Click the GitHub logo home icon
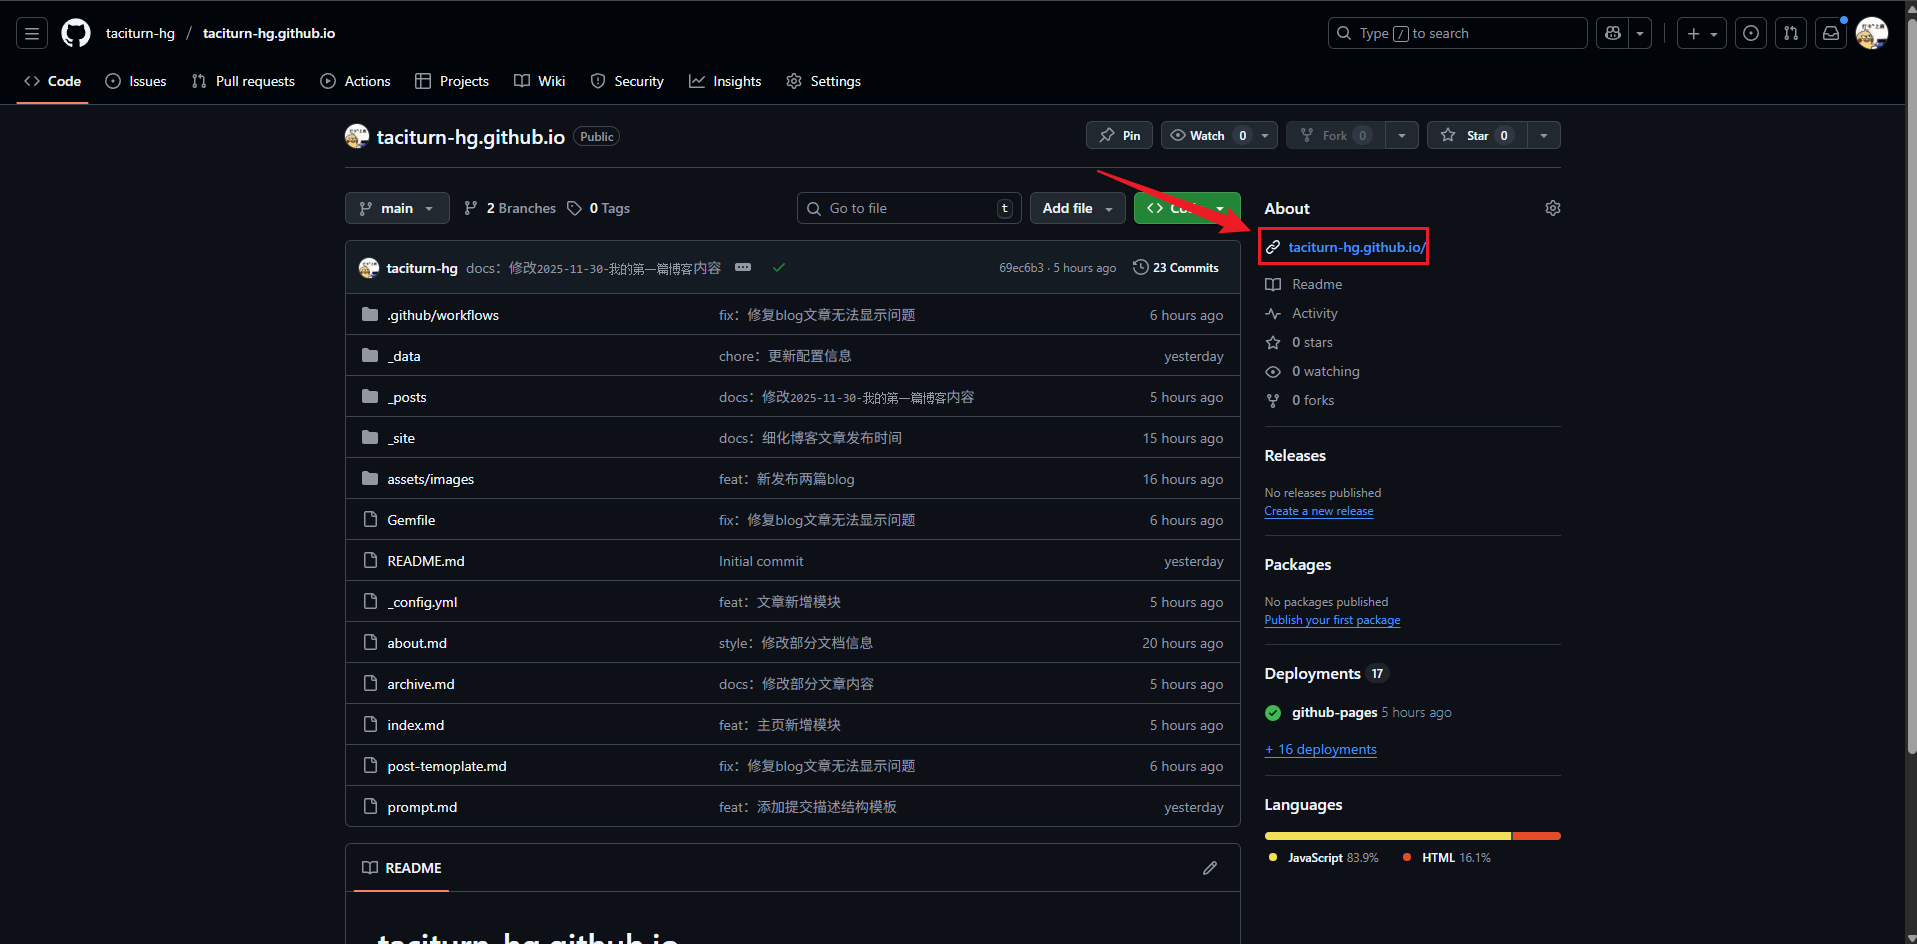 pyautogui.click(x=76, y=33)
